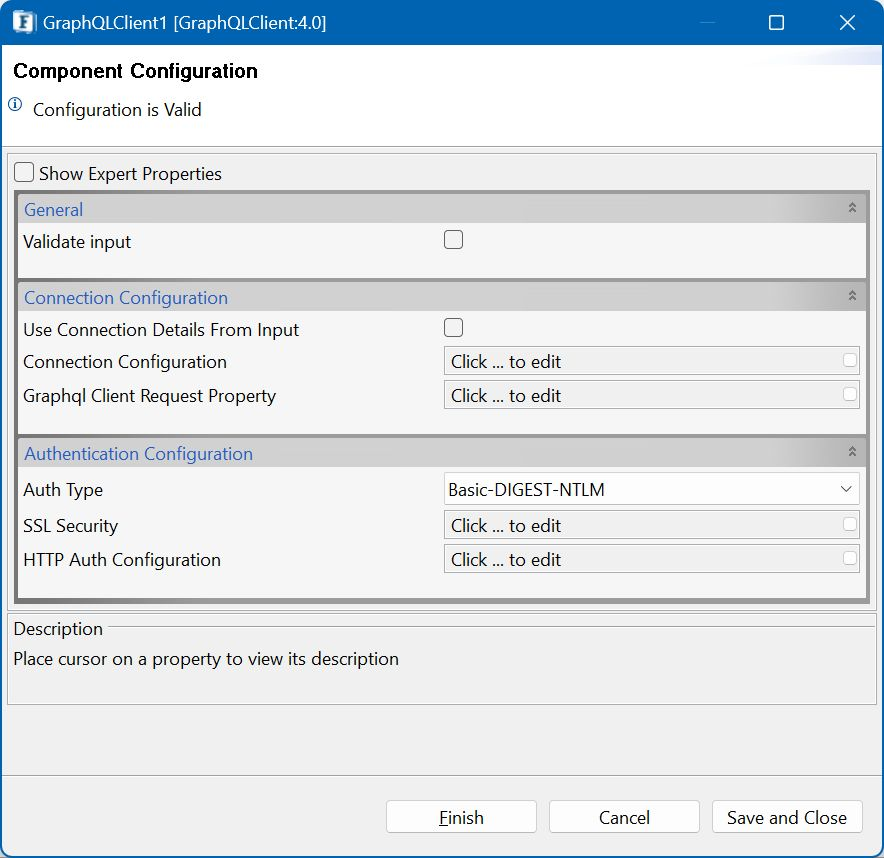Screen dimensions: 884x858
Task: Select the Graphql Client Request Property value field
Action: tap(651, 395)
